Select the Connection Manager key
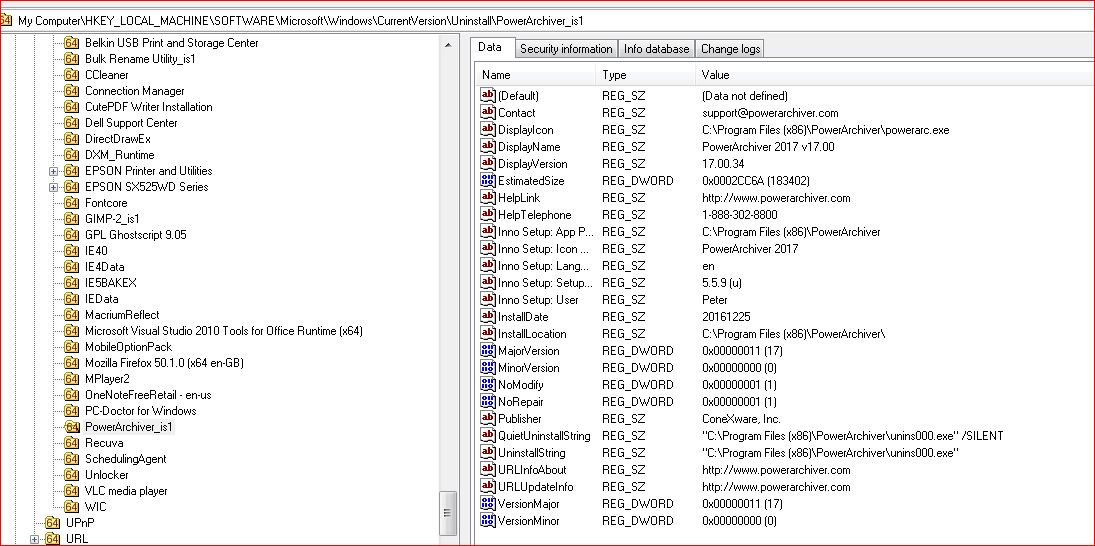The image size is (1095, 546). pos(135,91)
